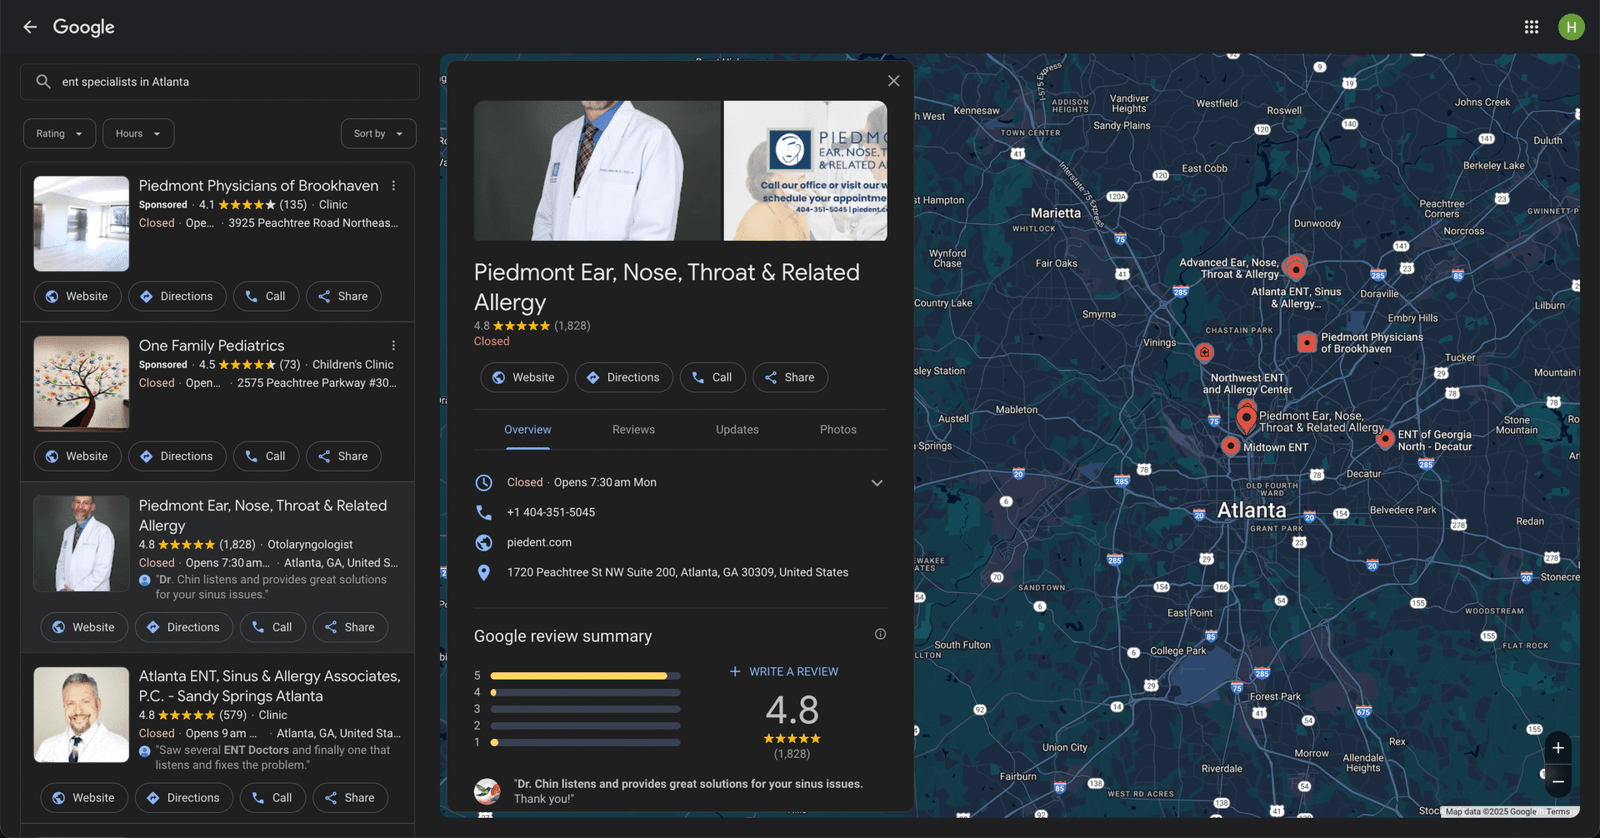Expand the opening hours chevron
This screenshot has height=838, width=1600.
pyautogui.click(x=877, y=483)
